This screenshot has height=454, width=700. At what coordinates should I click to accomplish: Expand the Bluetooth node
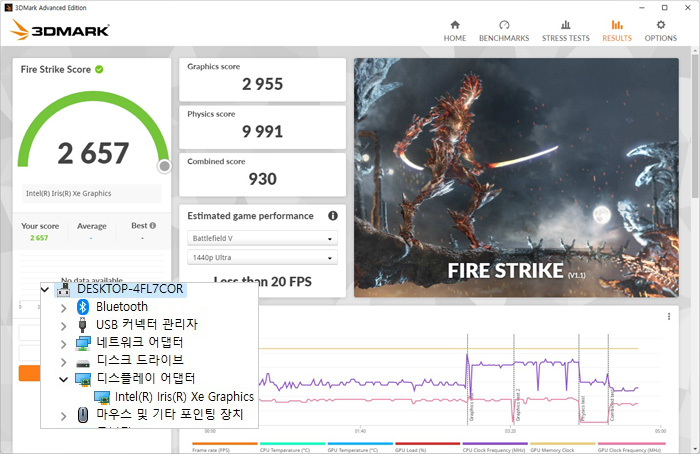click(x=63, y=308)
